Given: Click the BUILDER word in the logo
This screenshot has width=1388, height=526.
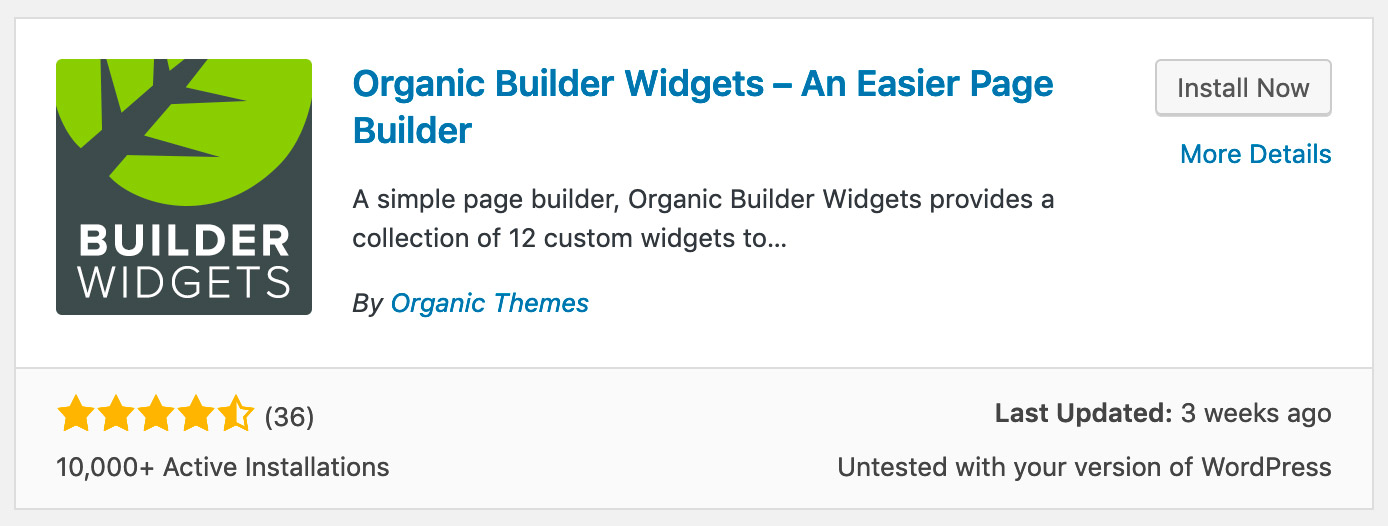Looking at the screenshot, I should click(x=184, y=241).
